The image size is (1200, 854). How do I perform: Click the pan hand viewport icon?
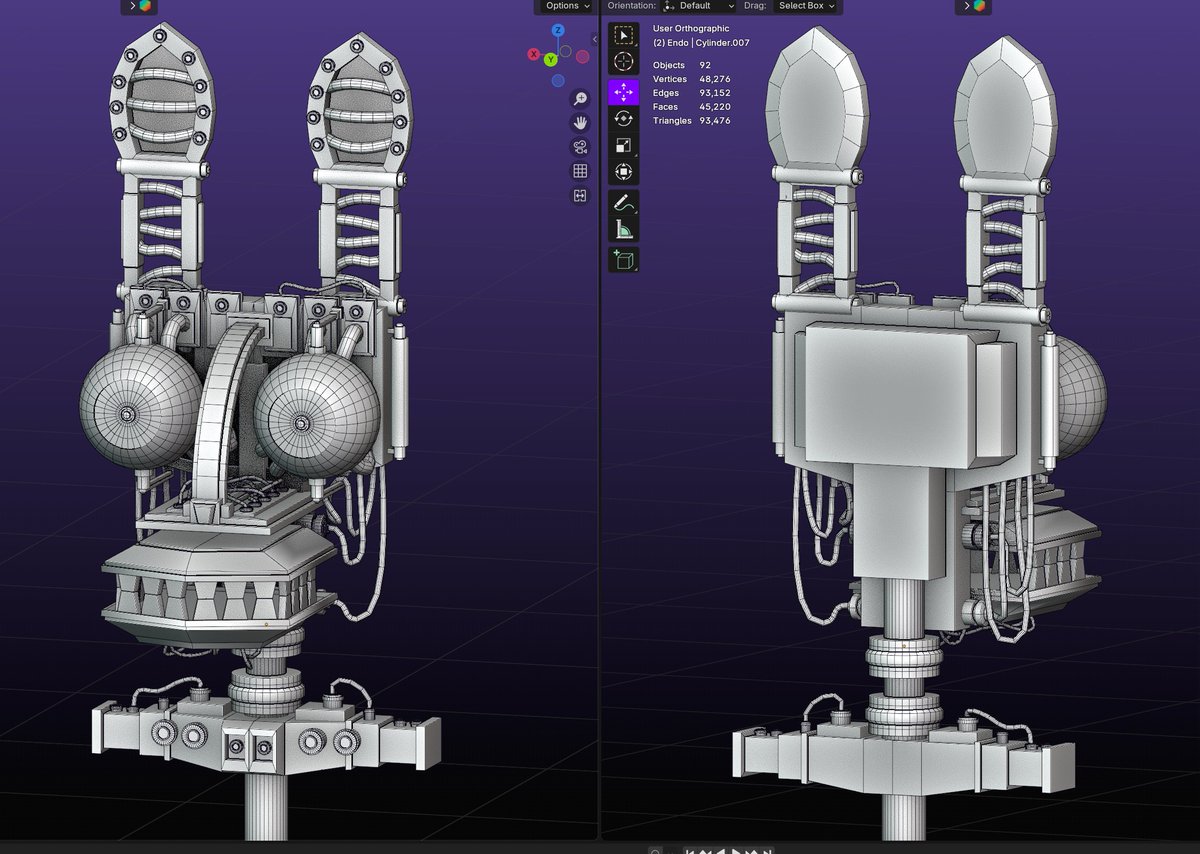(x=580, y=122)
